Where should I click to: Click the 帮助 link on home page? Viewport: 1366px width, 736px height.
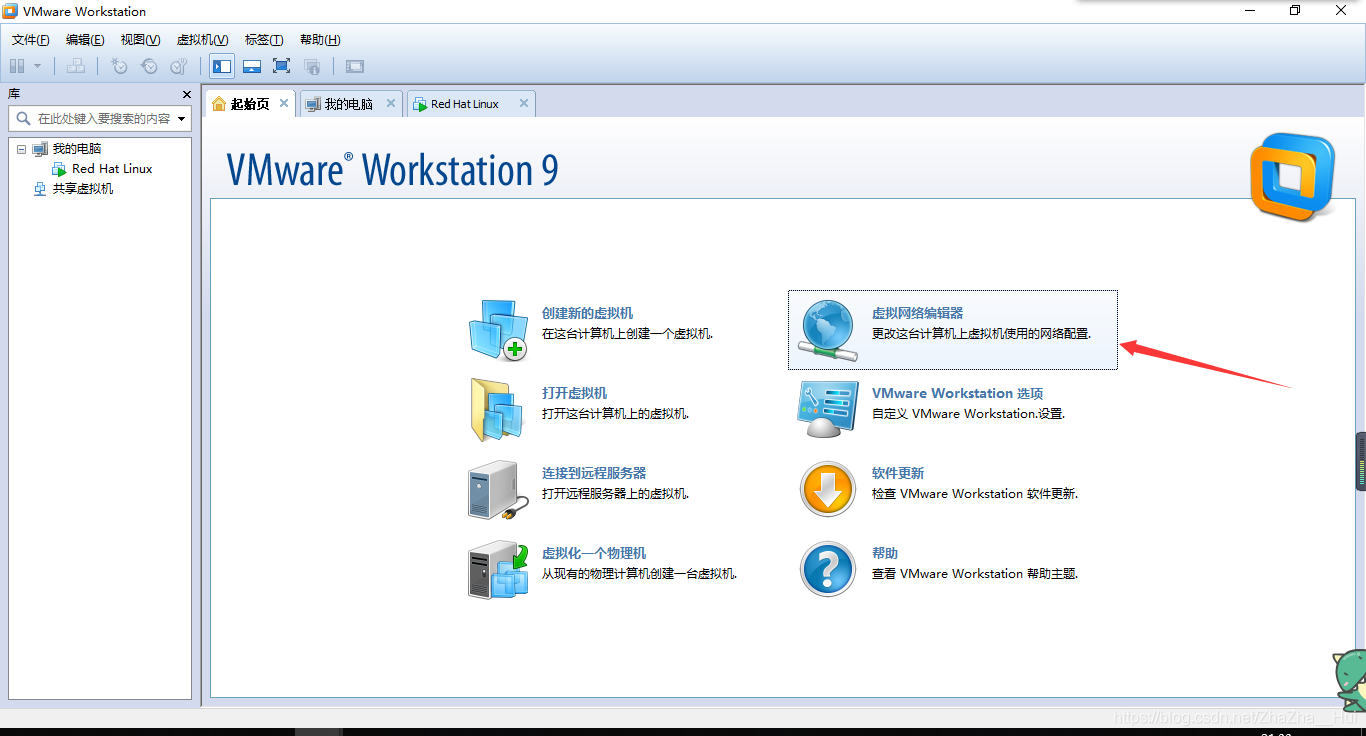tap(885, 553)
